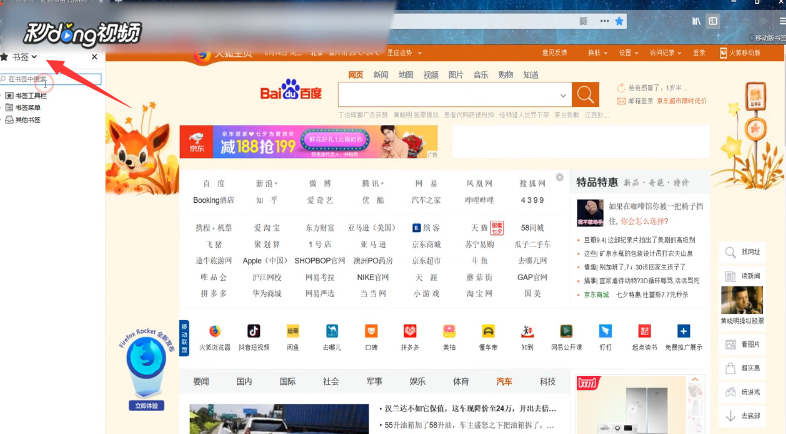This screenshot has width=786, height=434.
Task: Click 意见反馈 in the orange bar
Action: tap(554, 53)
